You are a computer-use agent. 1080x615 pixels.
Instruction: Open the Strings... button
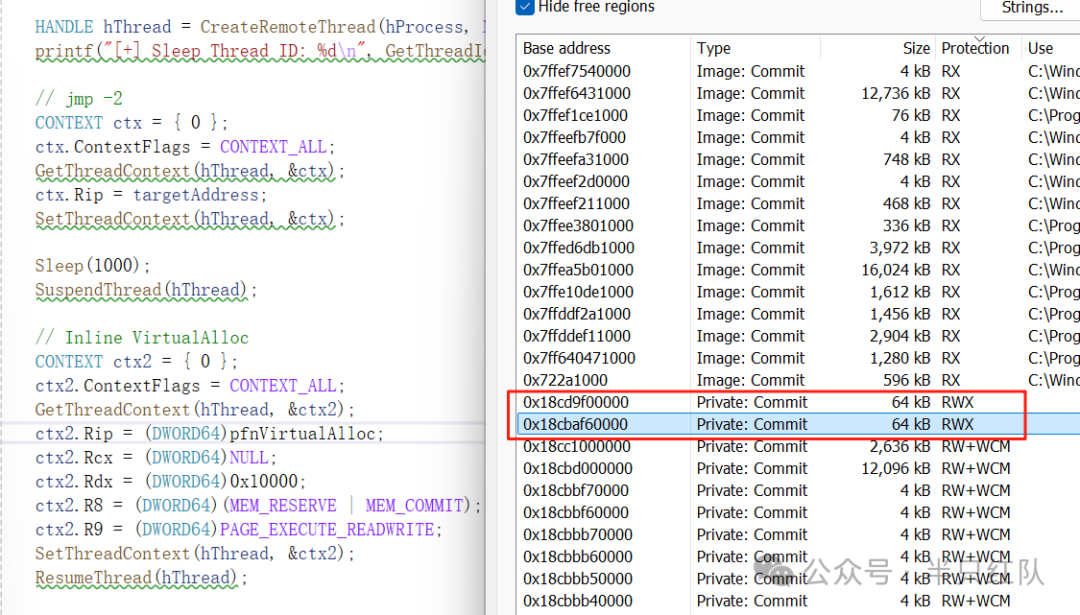click(x=1031, y=8)
